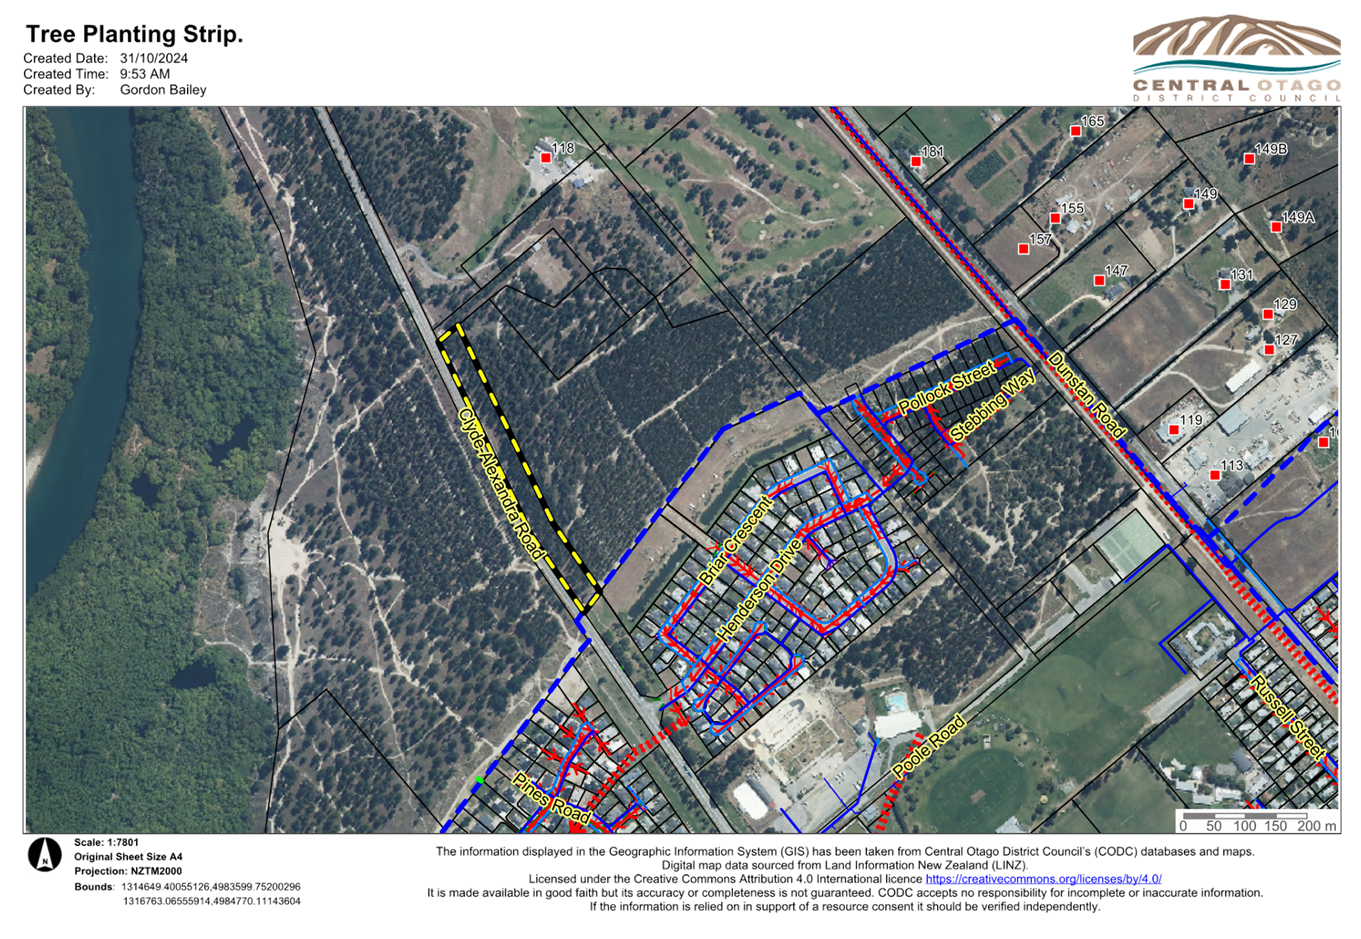Viewport: 1361px width, 939px height.
Task: Click the Briar Crescent label
Action: coord(736,540)
